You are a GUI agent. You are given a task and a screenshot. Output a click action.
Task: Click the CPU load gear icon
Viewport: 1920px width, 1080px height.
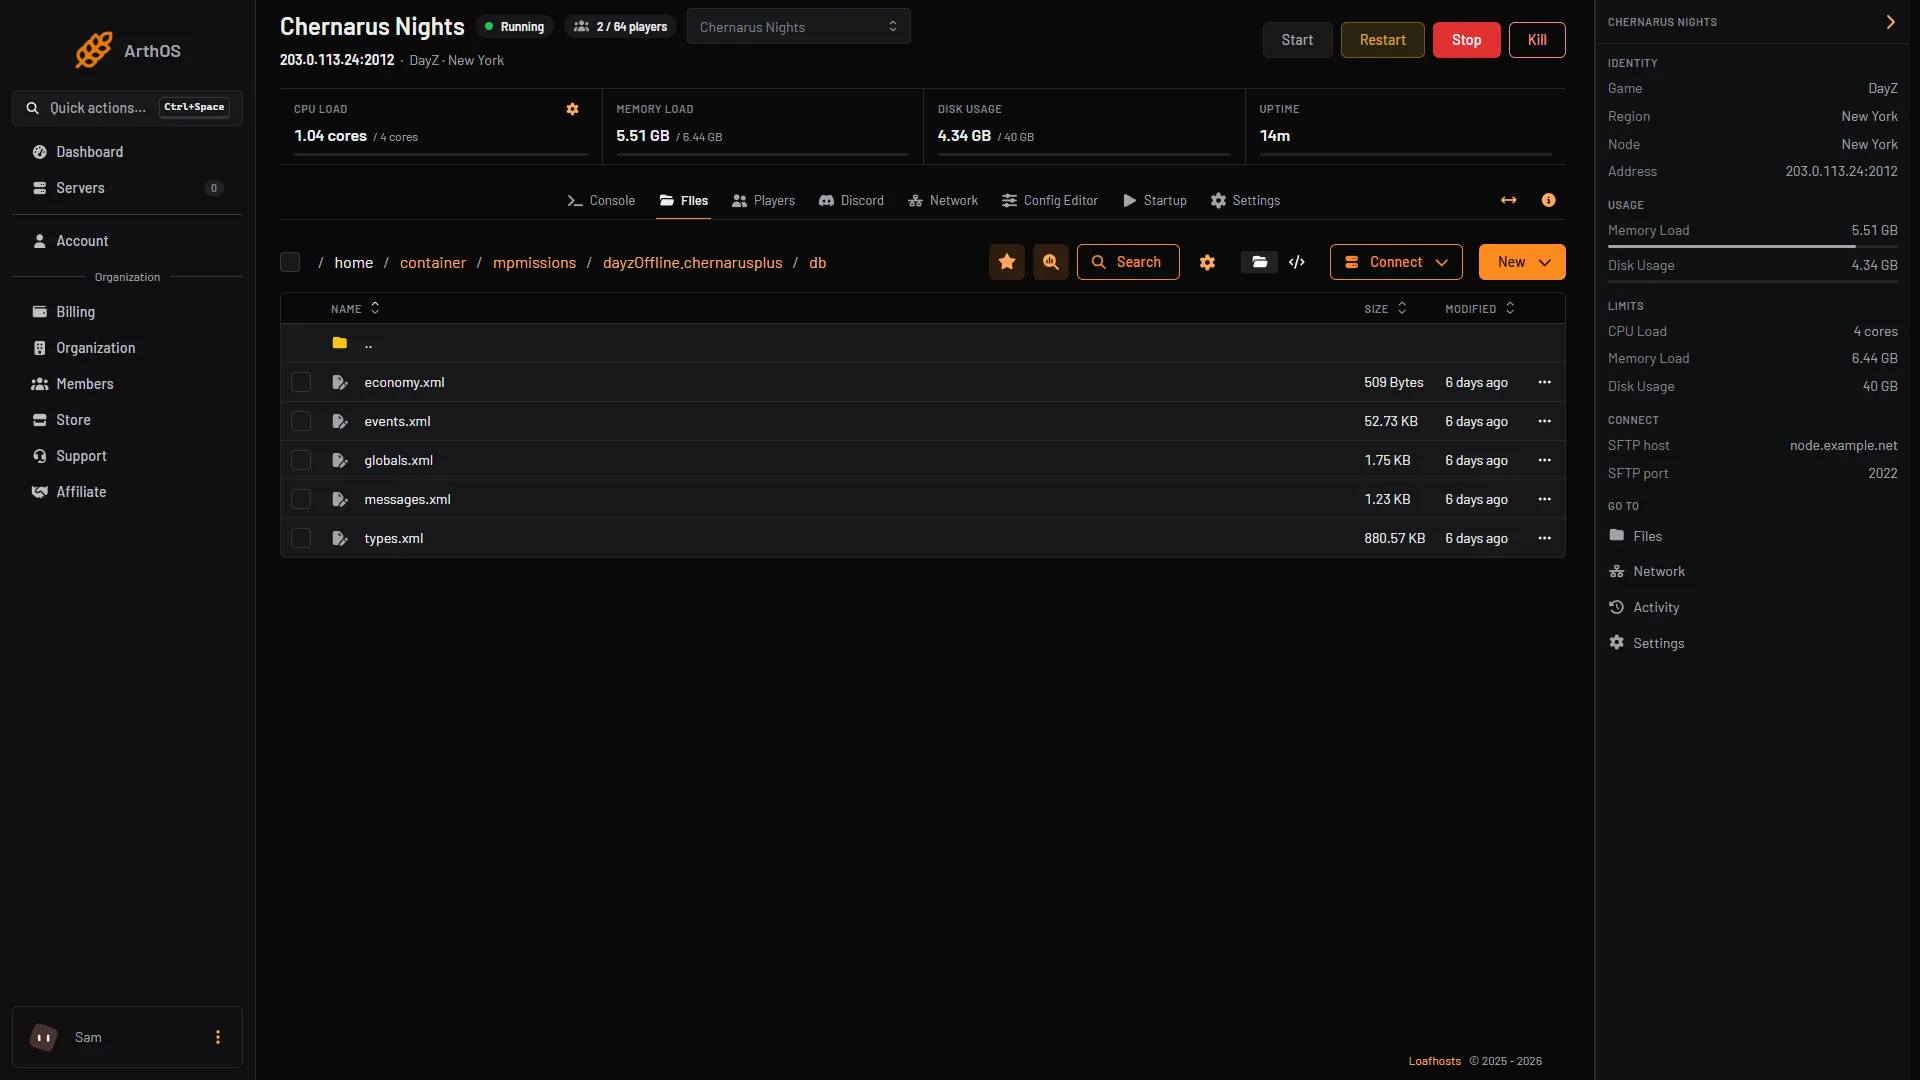(x=572, y=109)
